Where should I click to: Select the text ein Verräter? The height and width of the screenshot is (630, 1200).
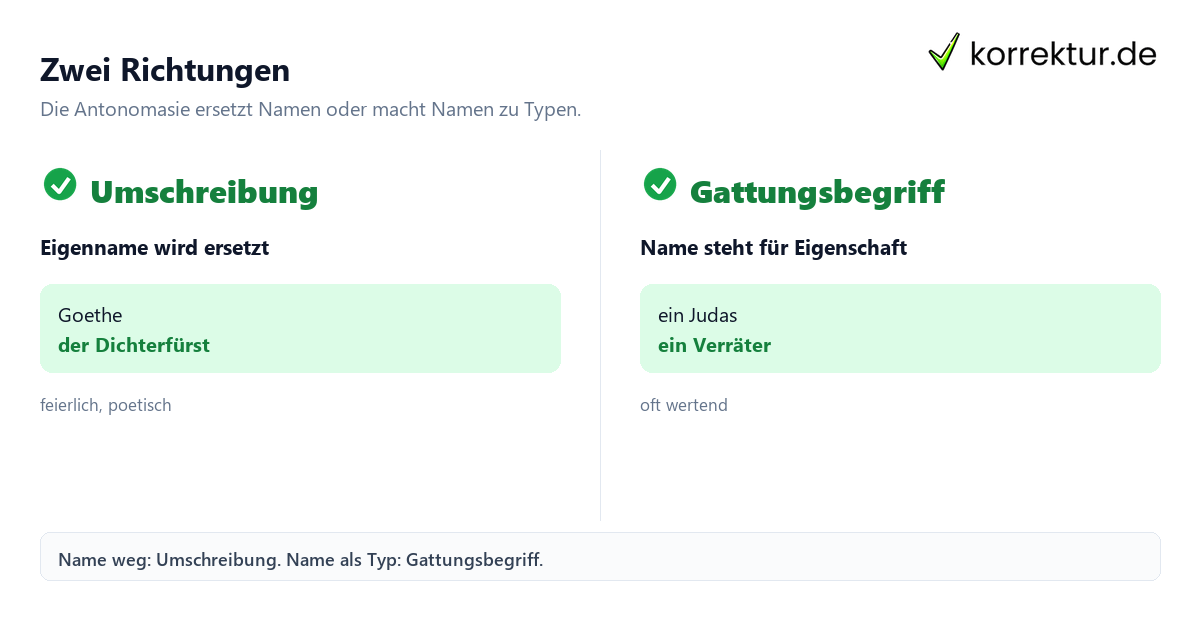click(x=714, y=345)
